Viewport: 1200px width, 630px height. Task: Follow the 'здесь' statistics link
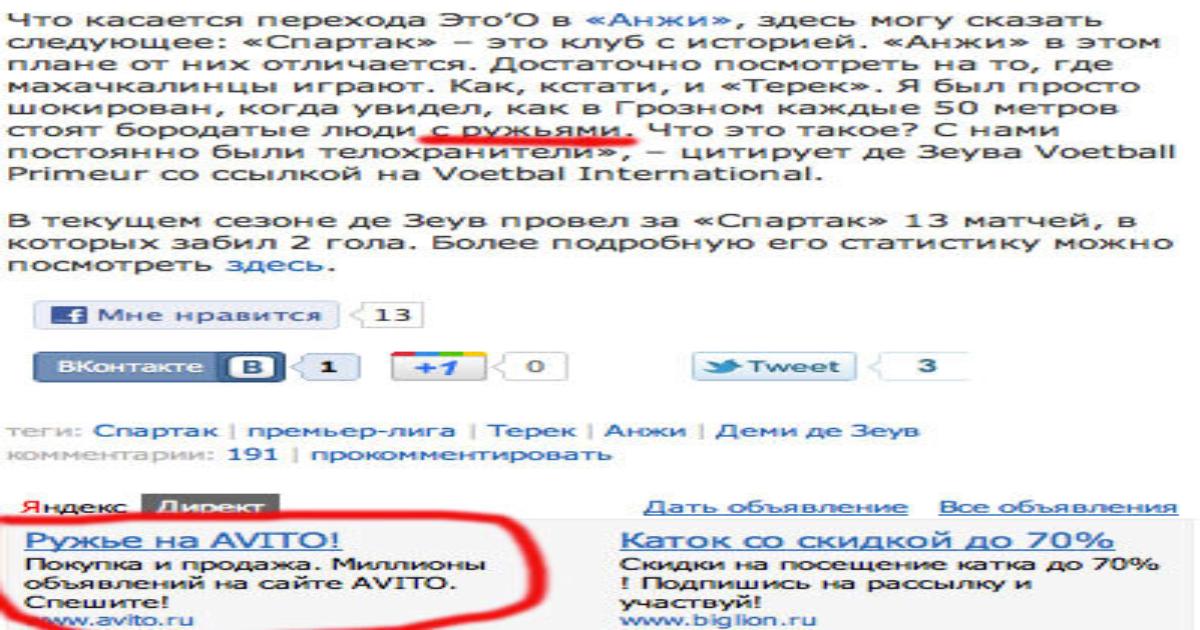point(275,265)
